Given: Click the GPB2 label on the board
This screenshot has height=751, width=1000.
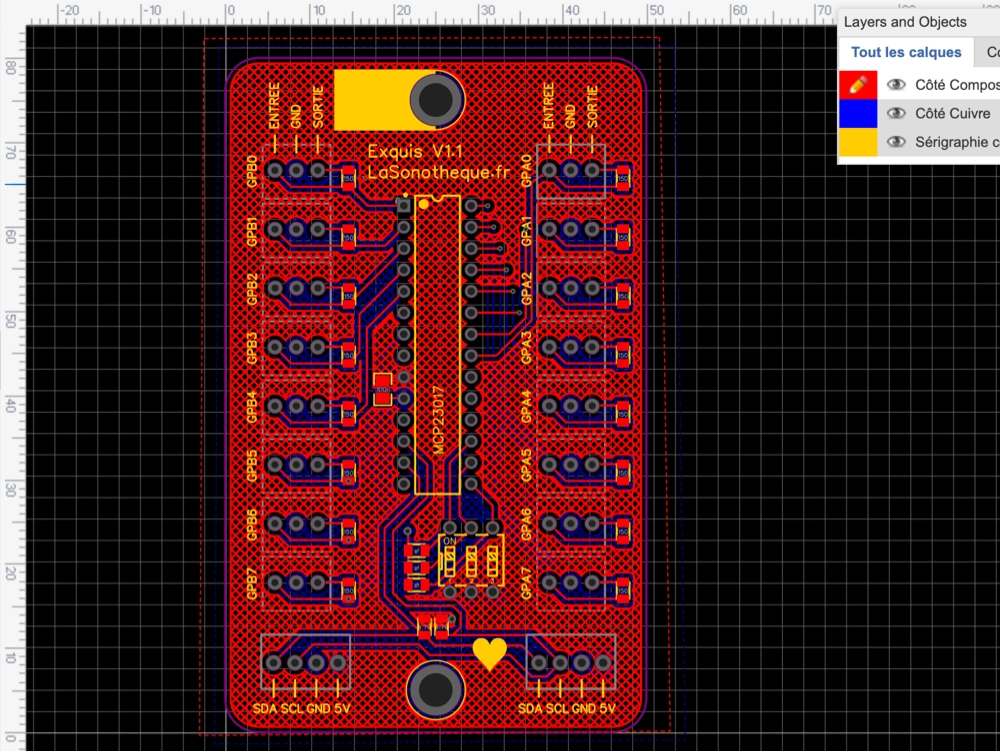Looking at the screenshot, I should coord(252,289).
